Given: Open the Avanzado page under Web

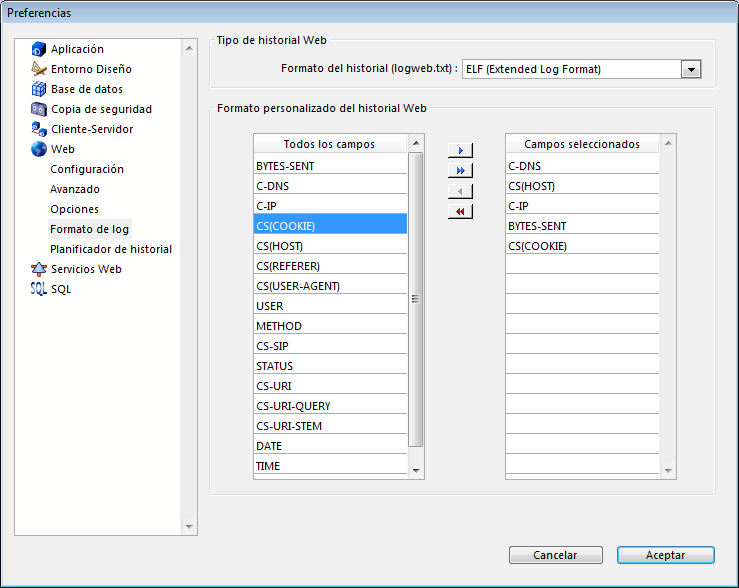Looking at the screenshot, I should pyautogui.click(x=75, y=189).
